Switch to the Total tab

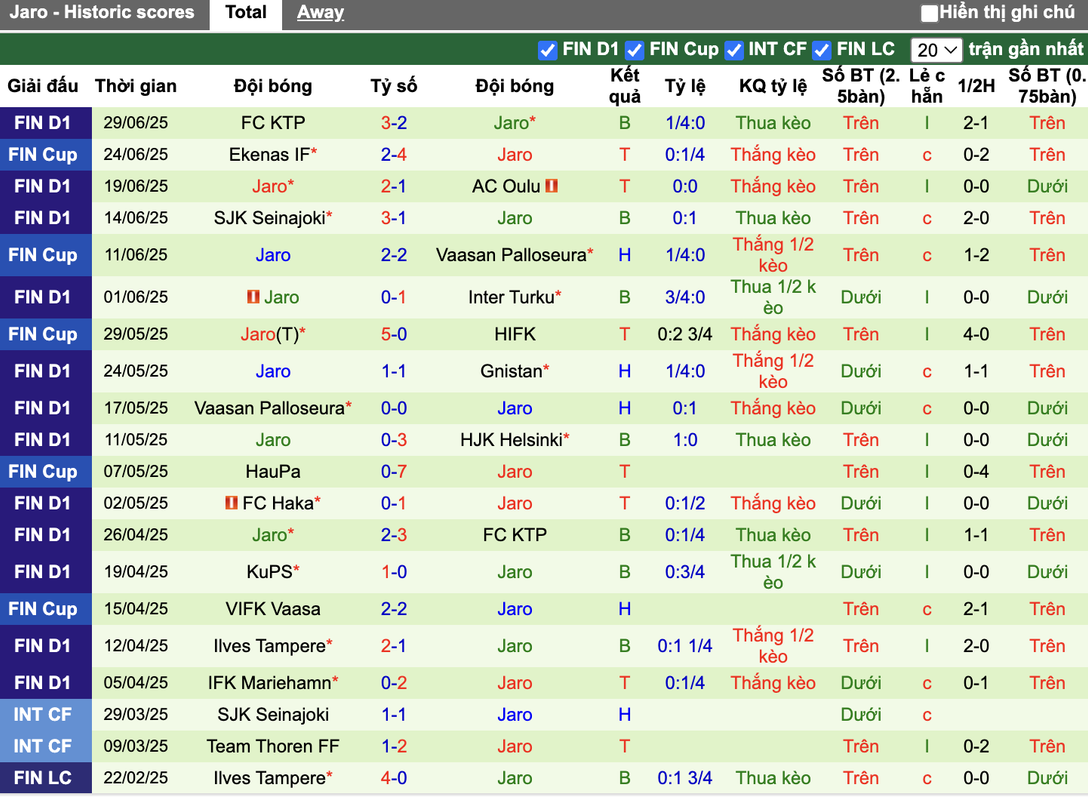pyautogui.click(x=246, y=13)
